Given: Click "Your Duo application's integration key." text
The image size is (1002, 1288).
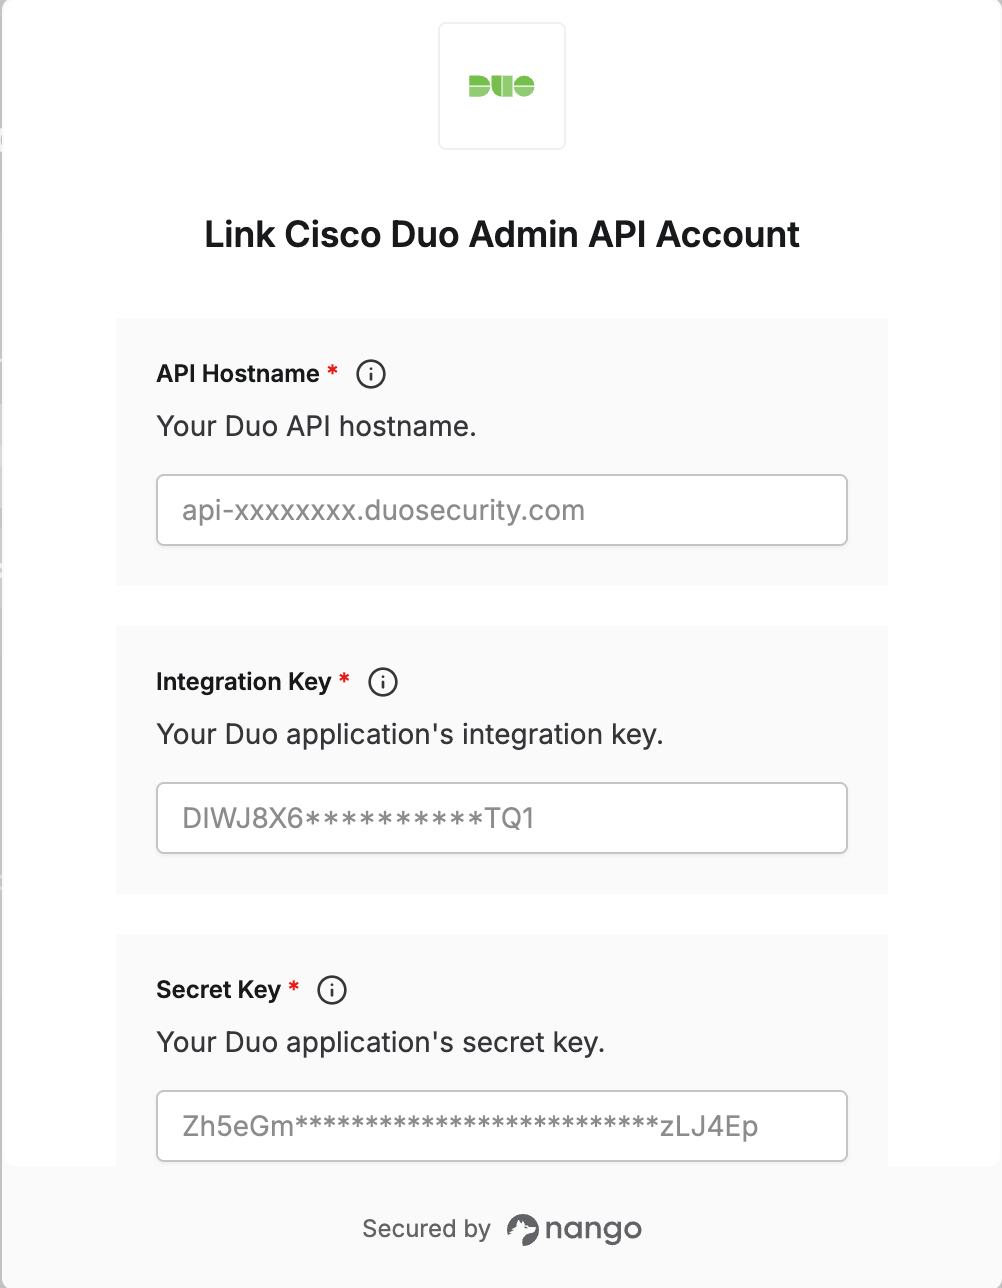Looking at the screenshot, I should click(410, 734).
